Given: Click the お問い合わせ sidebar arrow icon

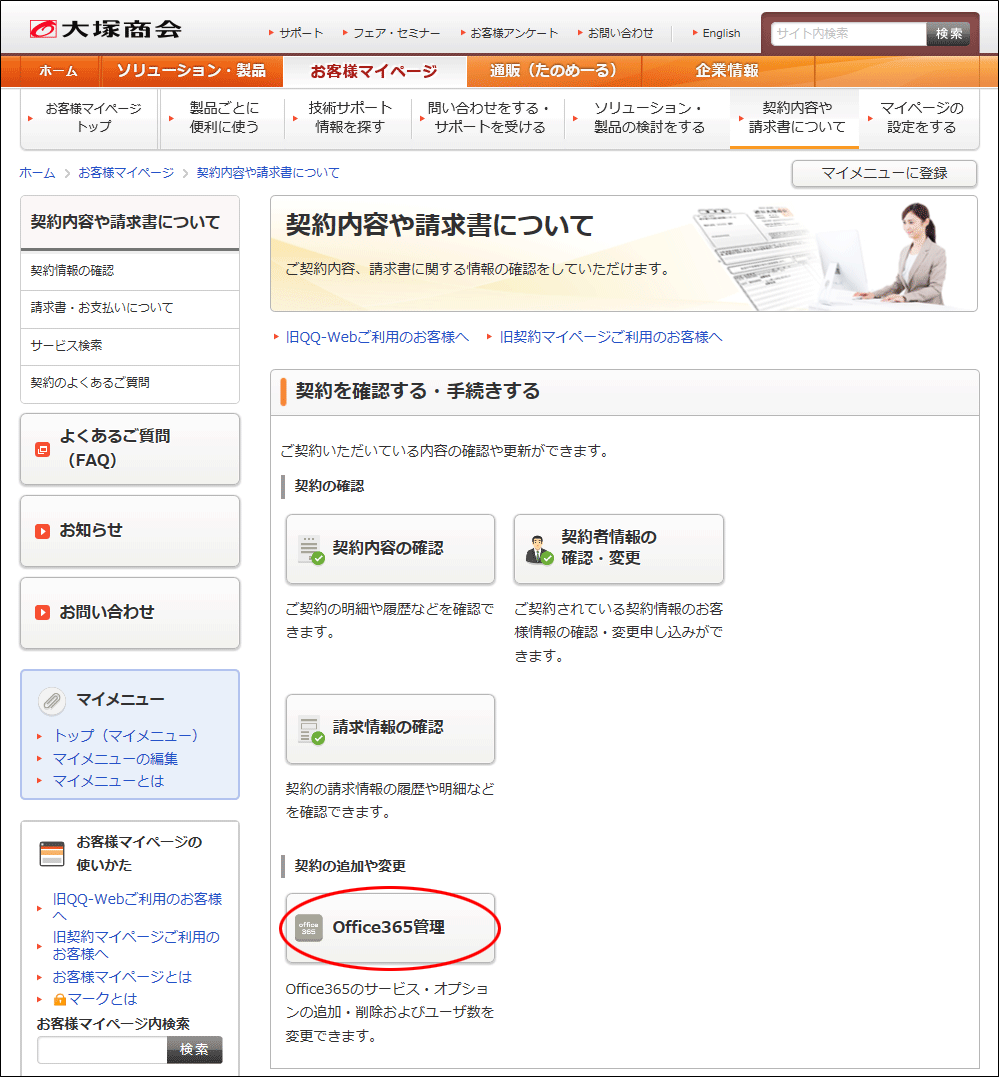Looking at the screenshot, I should click(x=43, y=613).
